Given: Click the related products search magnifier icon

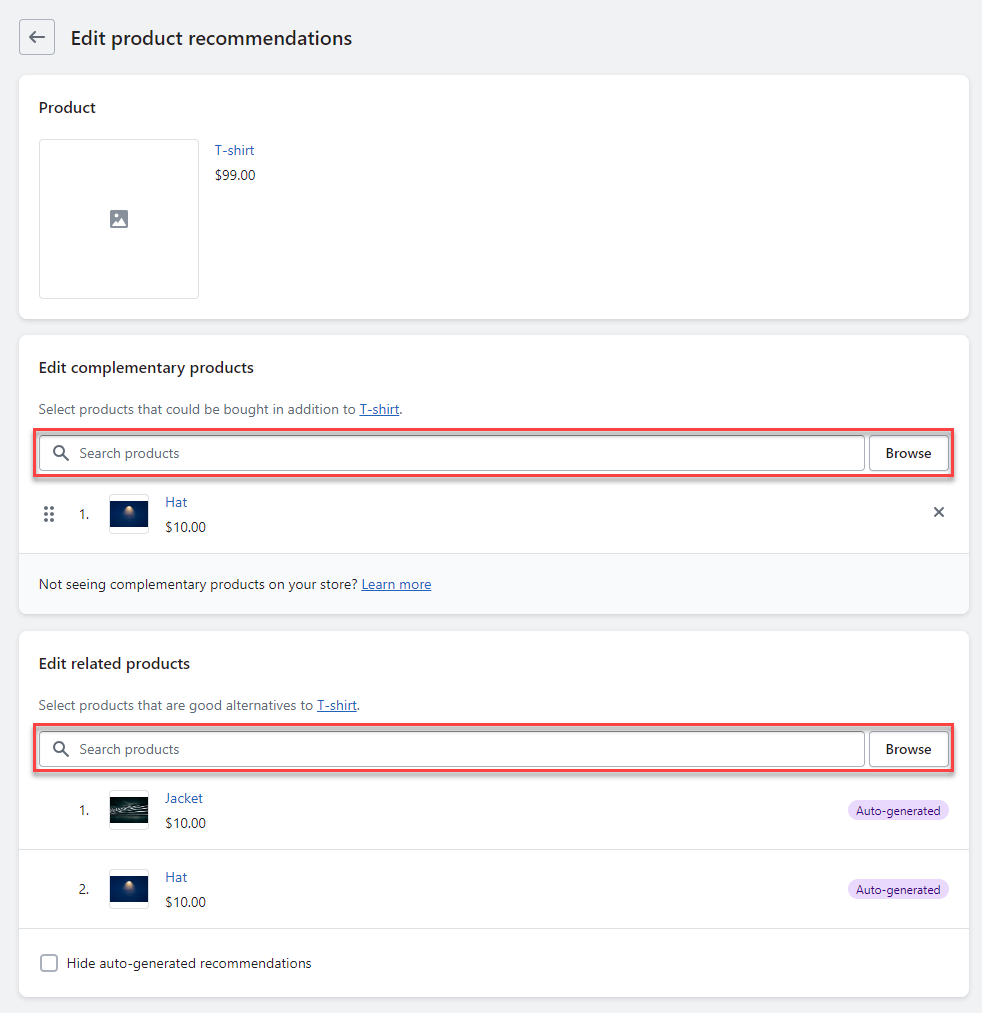Looking at the screenshot, I should (x=61, y=749).
